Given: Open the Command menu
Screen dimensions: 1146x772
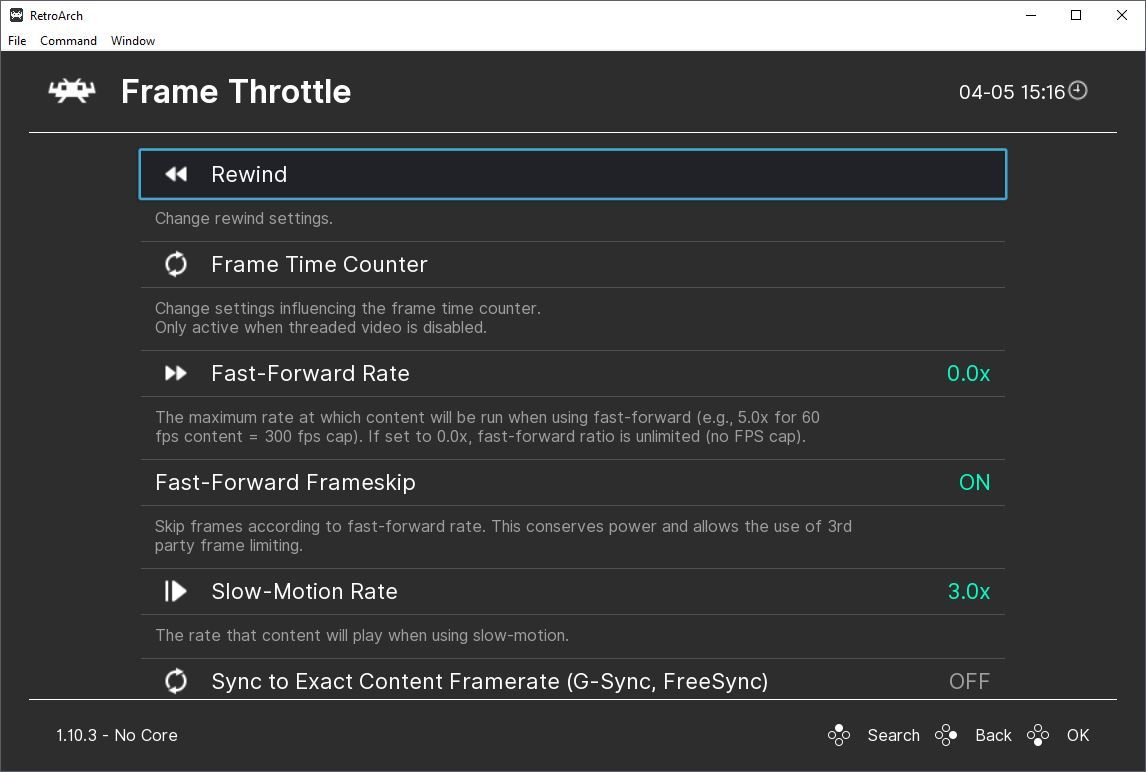Looking at the screenshot, I should [68, 41].
